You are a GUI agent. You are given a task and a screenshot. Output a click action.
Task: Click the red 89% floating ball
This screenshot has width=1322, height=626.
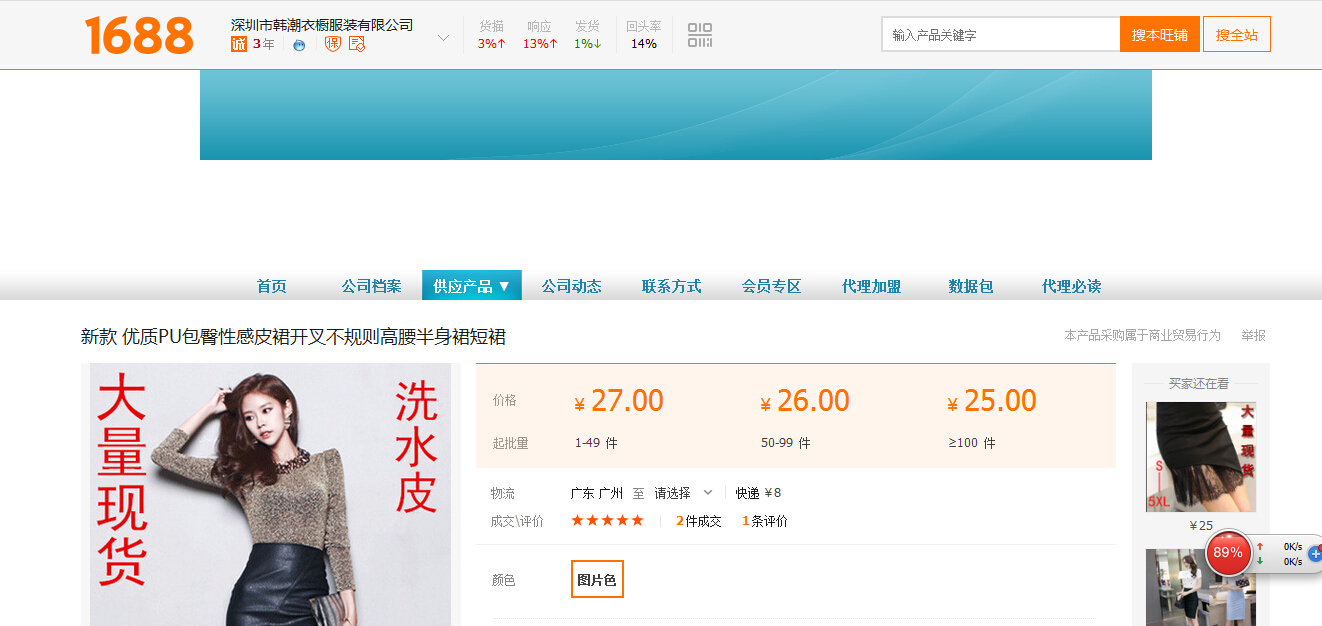click(x=1228, y=553)
